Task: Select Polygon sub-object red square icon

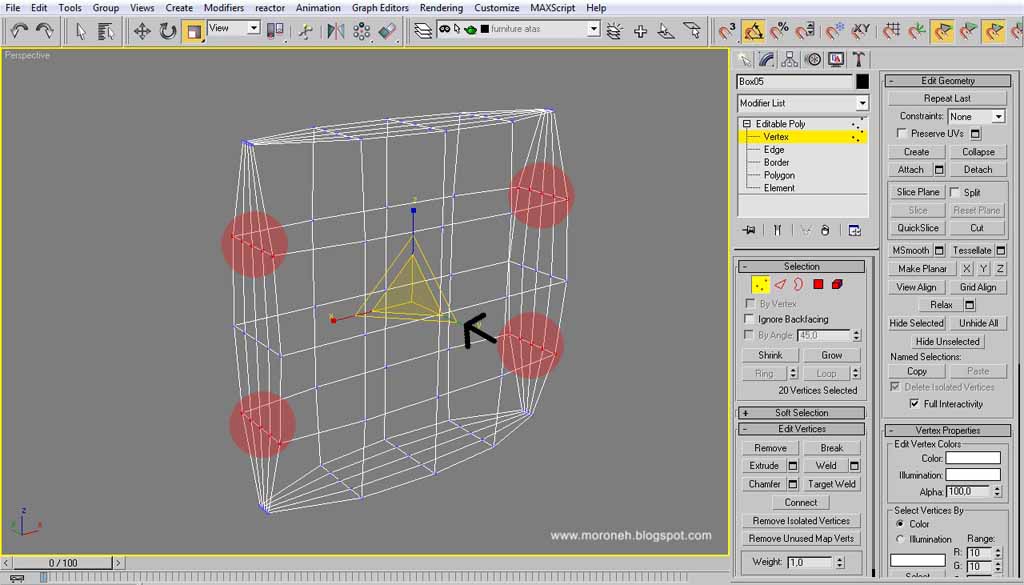Action: tap(818, 285)
